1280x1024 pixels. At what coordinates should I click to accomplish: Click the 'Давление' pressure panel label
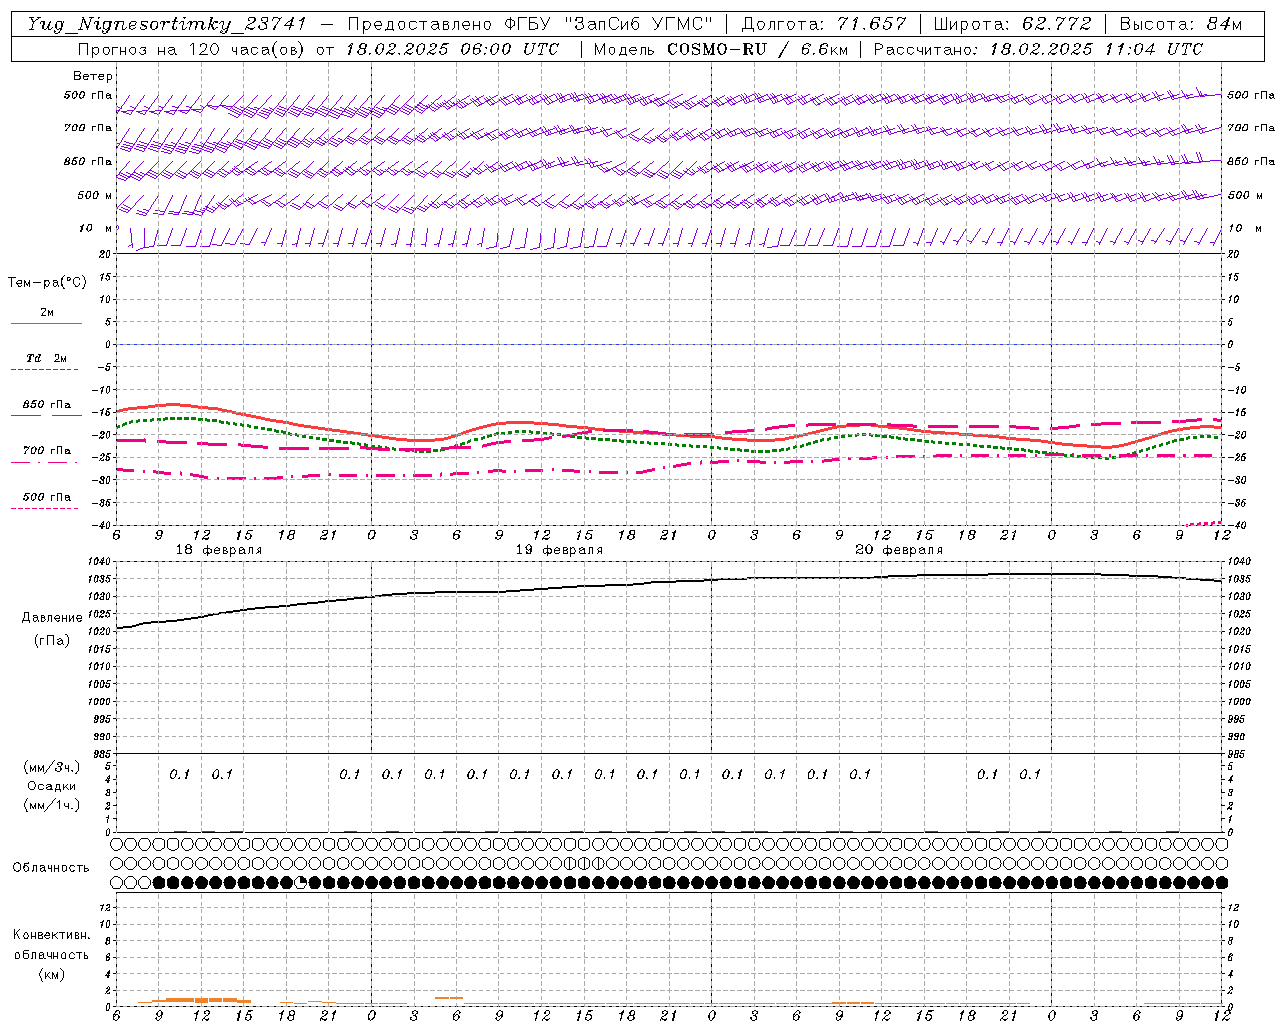click(52, 618)
